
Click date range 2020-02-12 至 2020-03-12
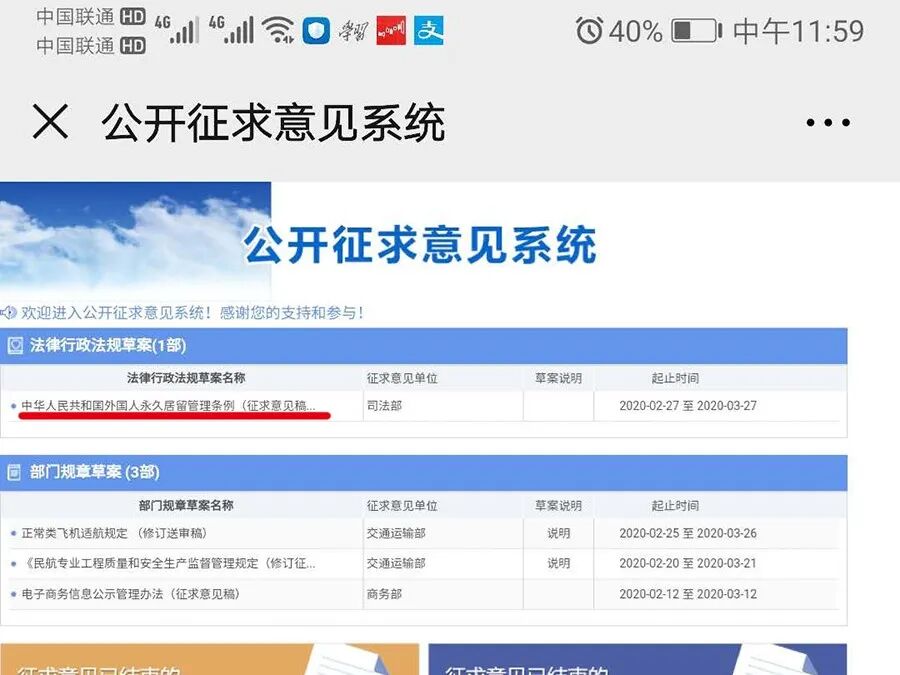688,594
